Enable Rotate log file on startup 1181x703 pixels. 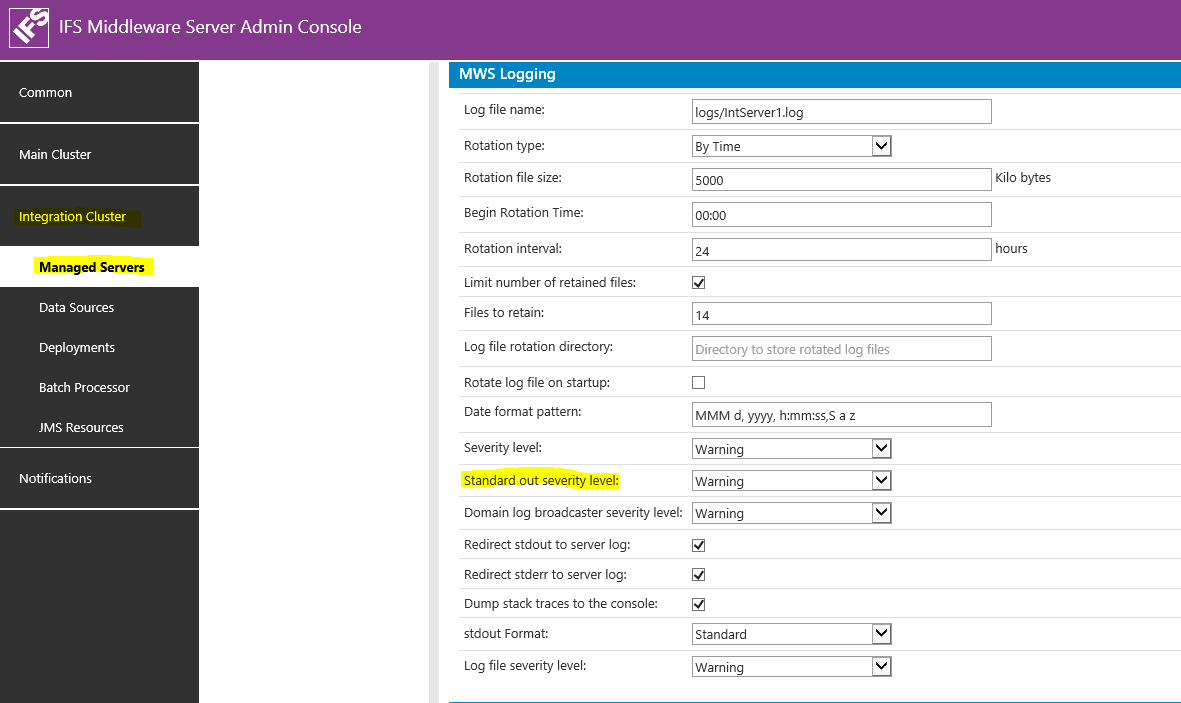[699, 382]
